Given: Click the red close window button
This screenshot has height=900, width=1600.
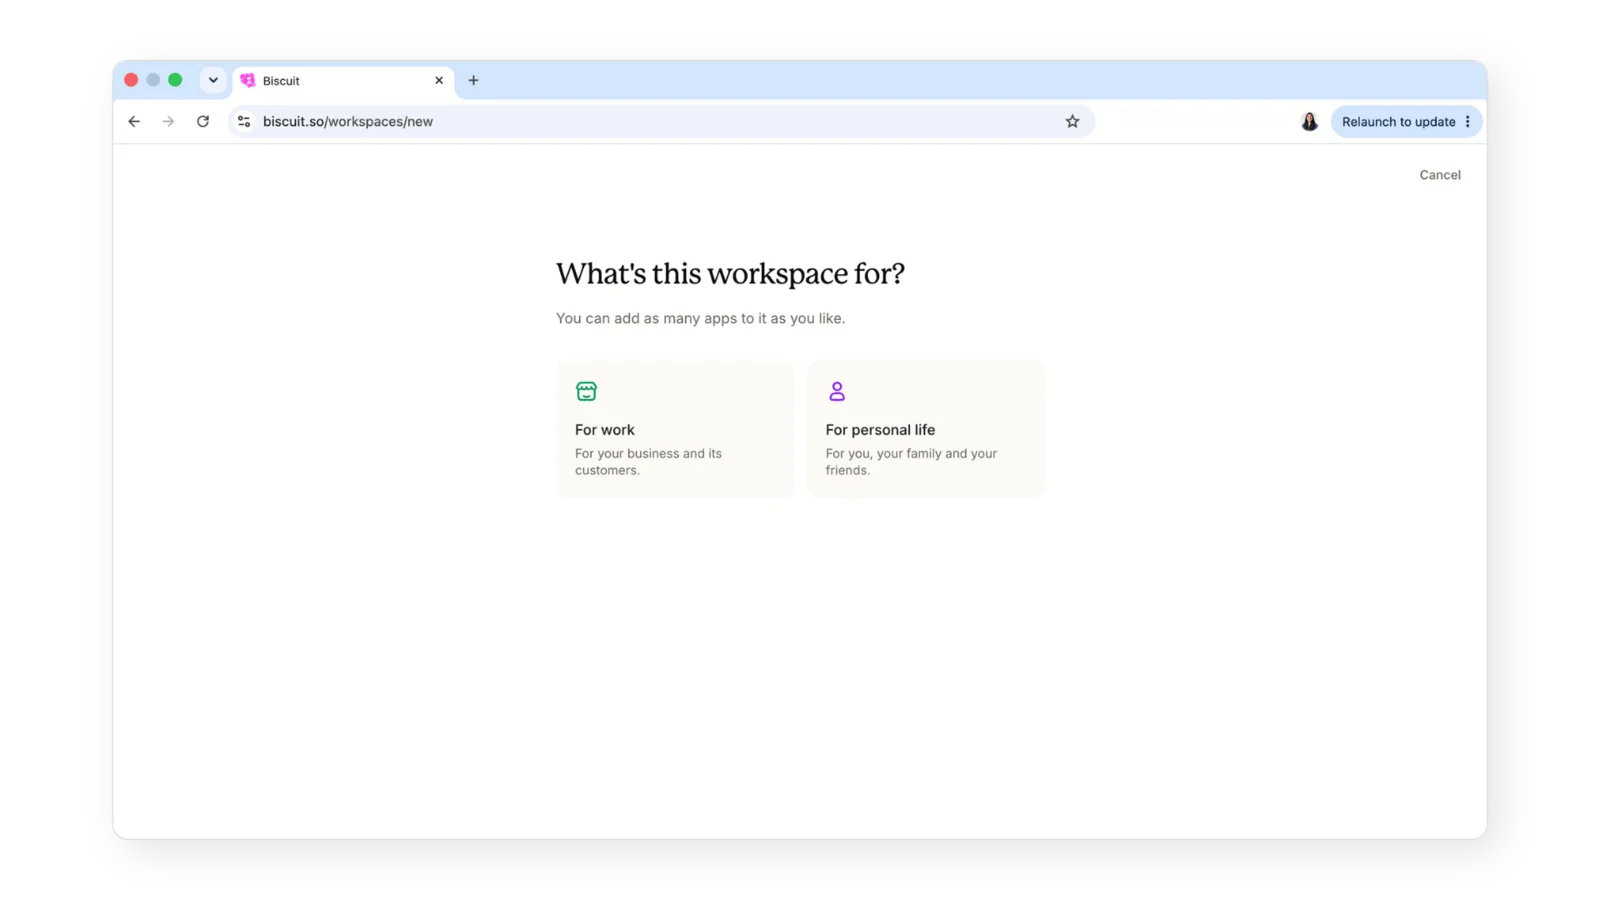Looking at the screenshot, I should 131,80.
